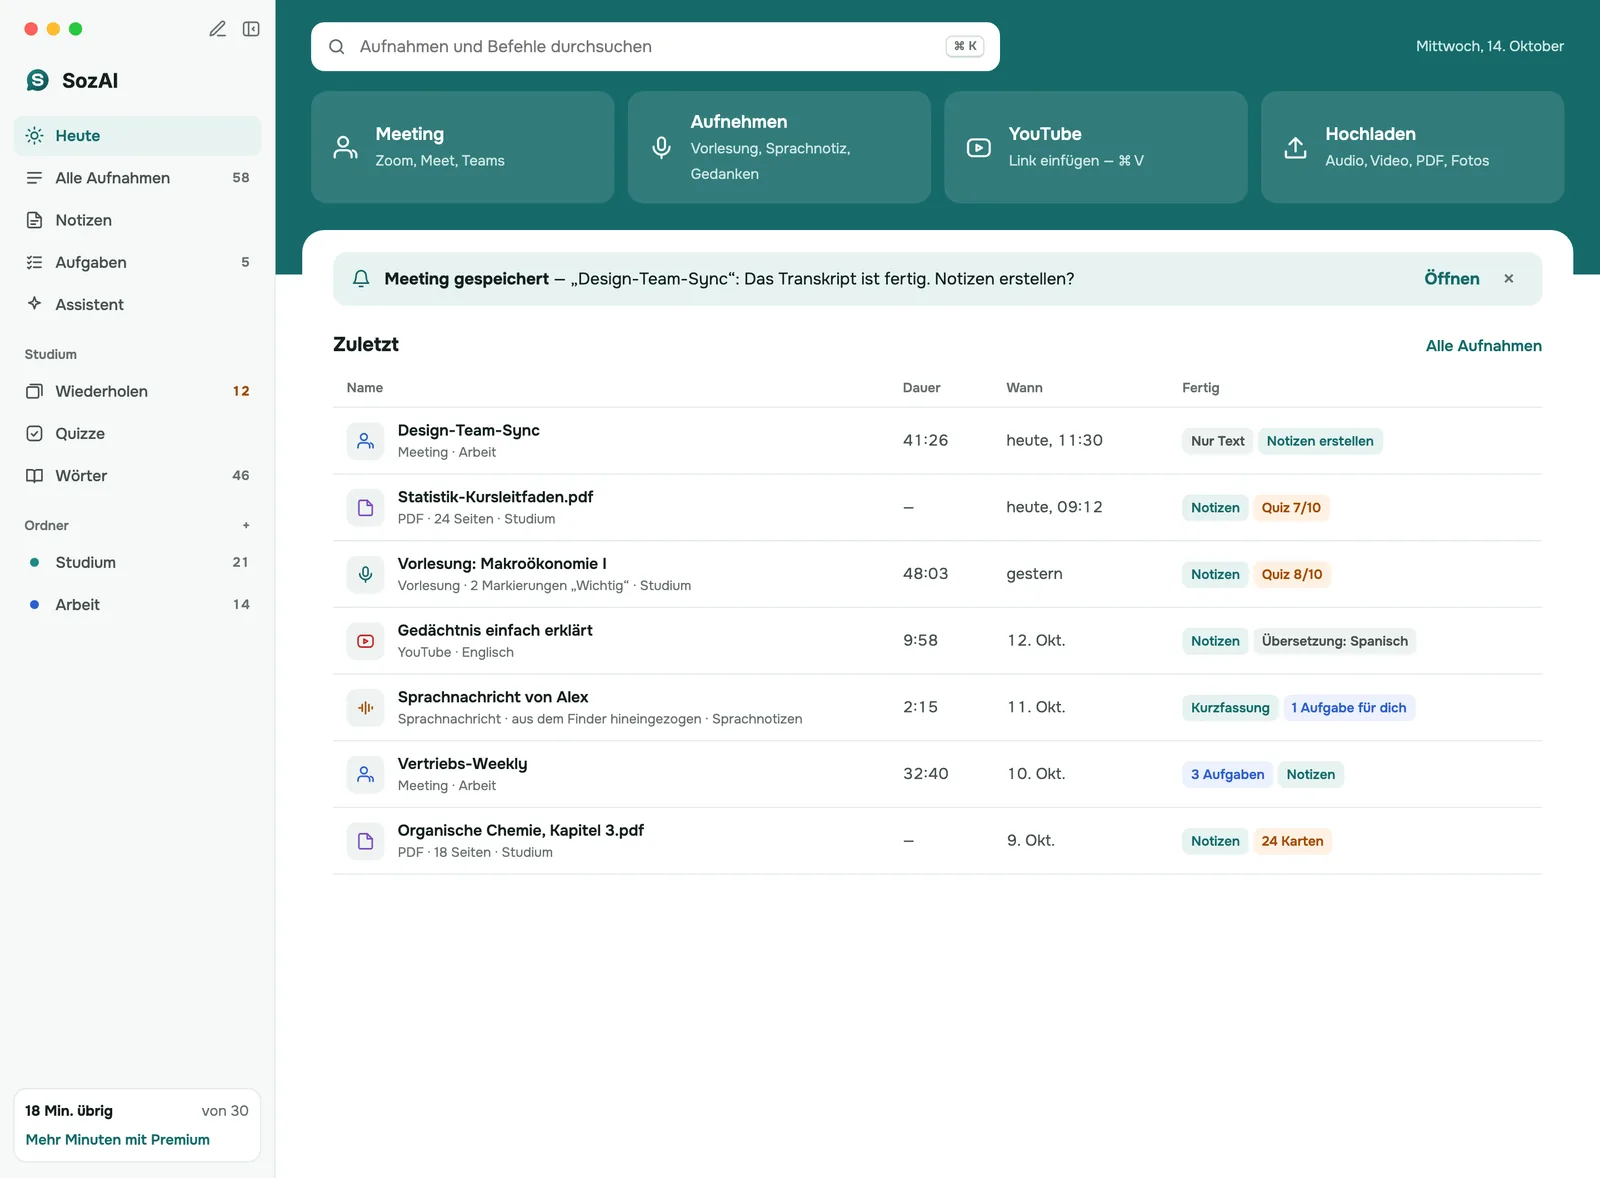Click YouTube icon of Gedächtnis einfach erklärt
The height and width of the screenshot is (1178, 1600).
pyautogui.click(x=365, y=641)
